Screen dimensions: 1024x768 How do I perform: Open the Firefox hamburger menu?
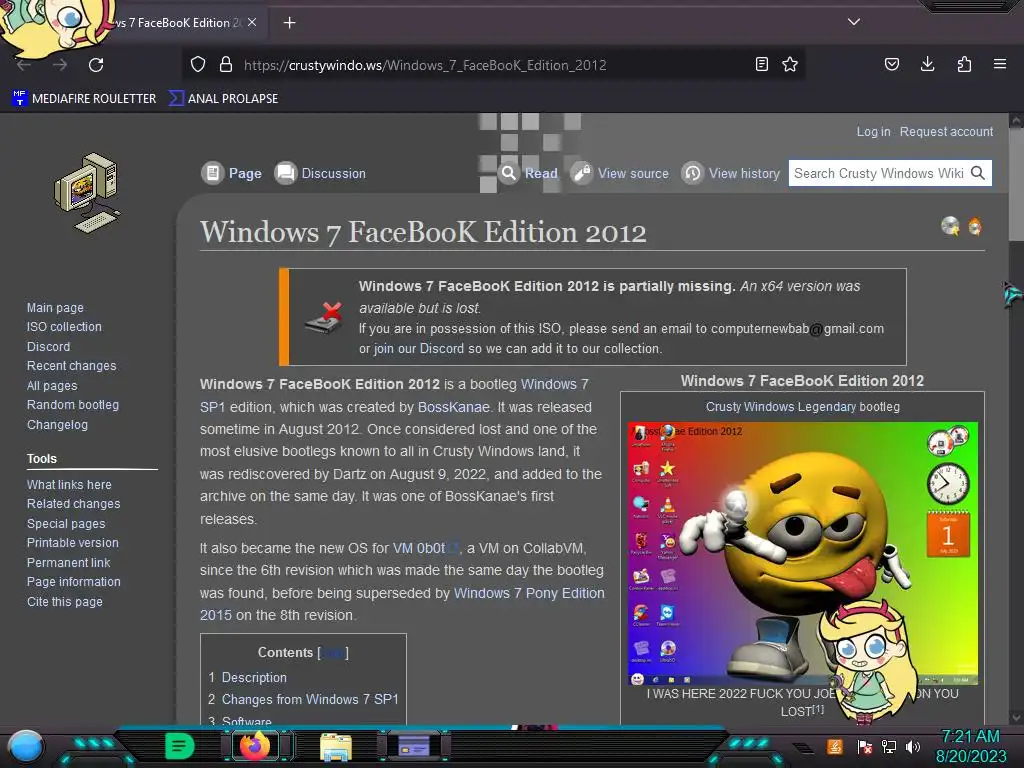(x=1000, y=64)
